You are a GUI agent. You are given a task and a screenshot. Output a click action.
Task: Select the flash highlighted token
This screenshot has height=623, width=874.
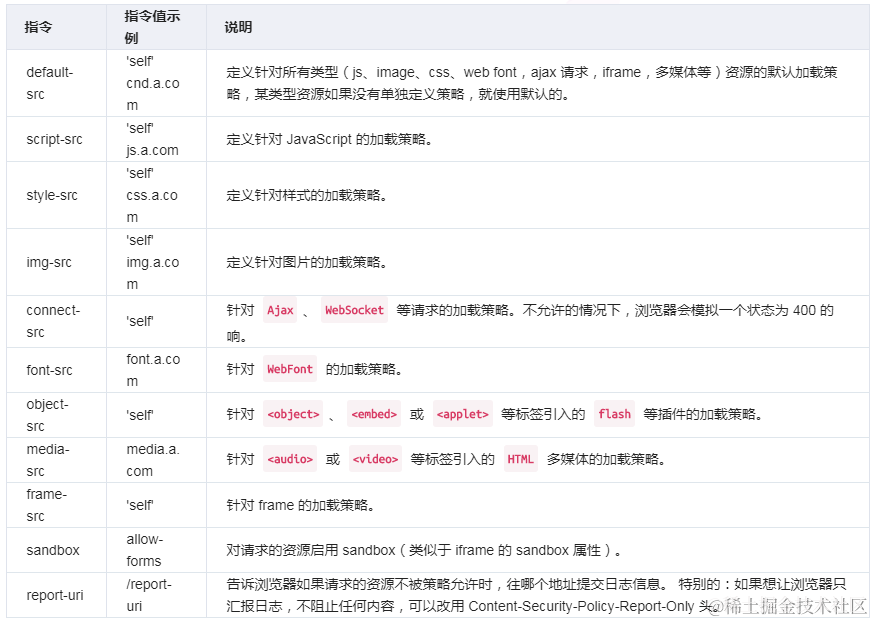click(614, 413)
